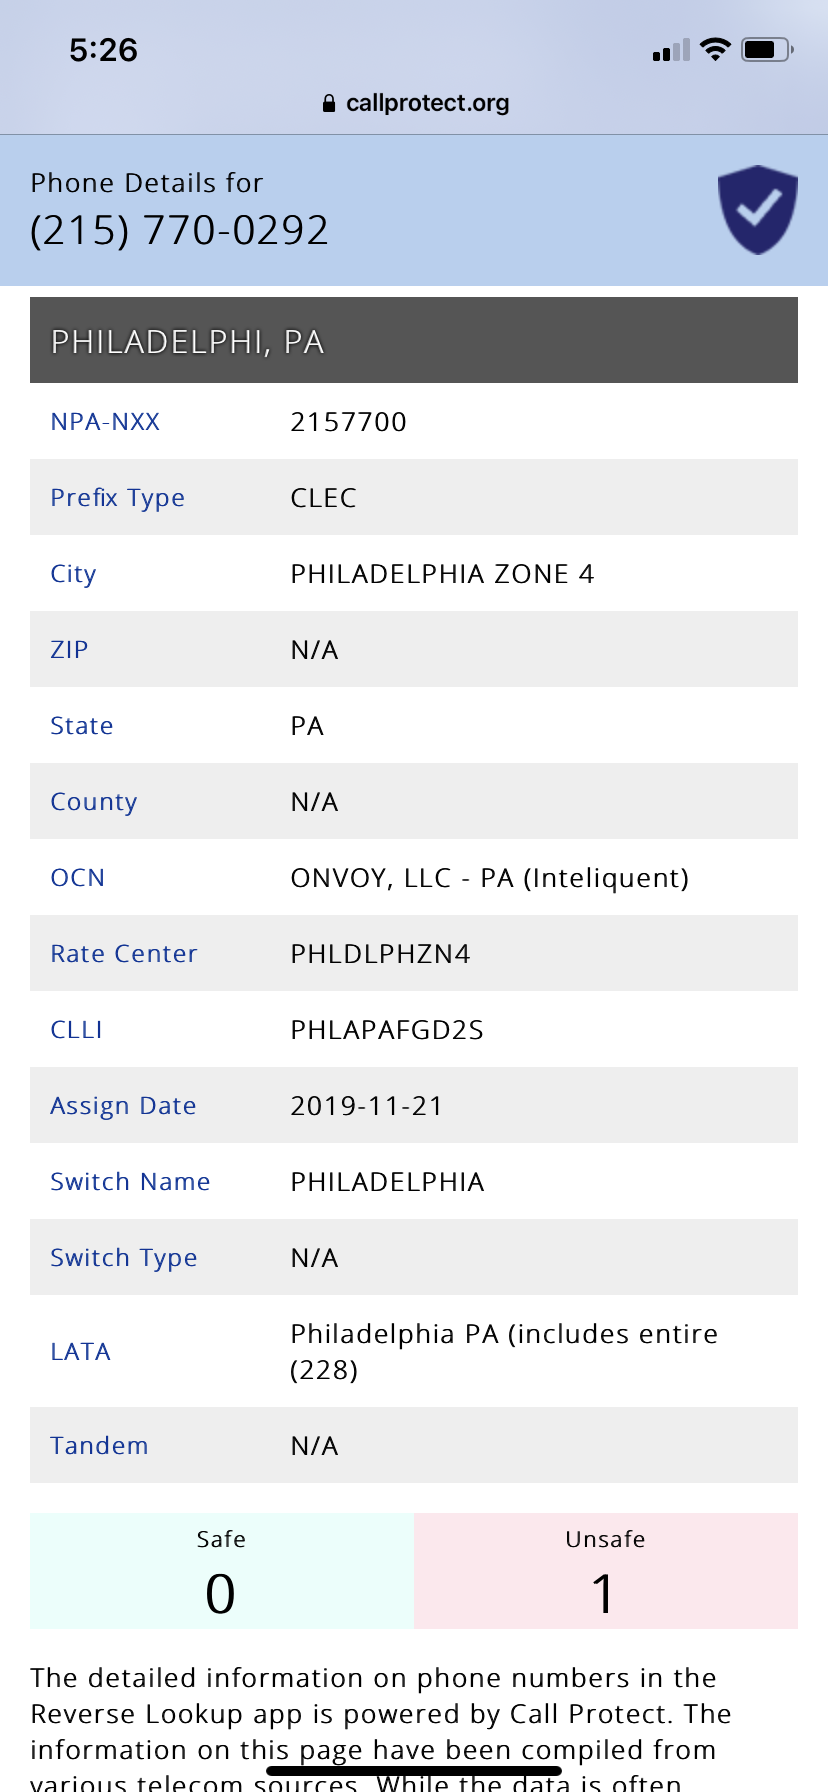This screenshot has width=828, height=1792.
Task: Tap the Unsafe count box
Action: 606,1571
